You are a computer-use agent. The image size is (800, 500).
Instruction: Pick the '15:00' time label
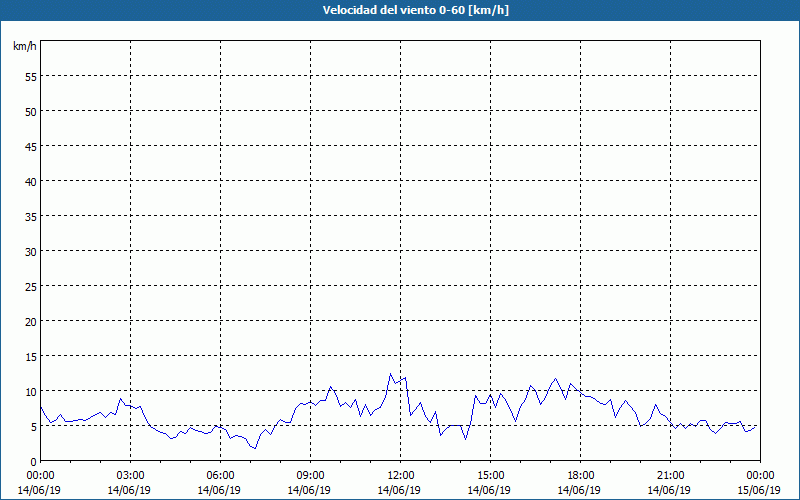490,476
